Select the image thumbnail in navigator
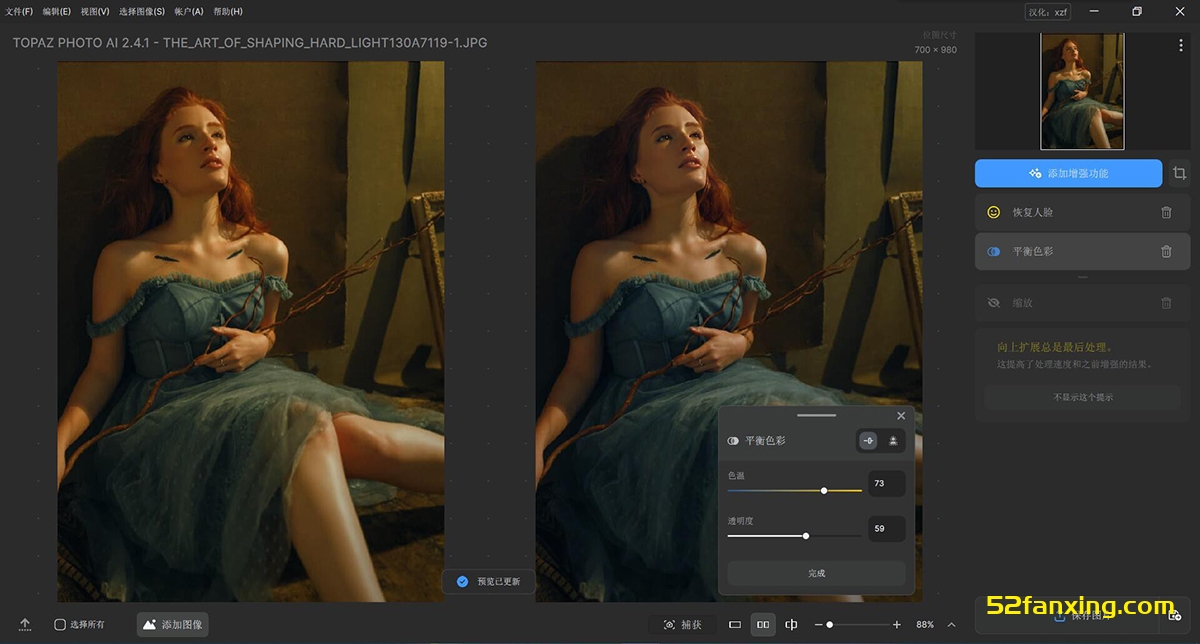This screenshot has width=1200, height=644. pyautogui.click(x=1082, y=91)
